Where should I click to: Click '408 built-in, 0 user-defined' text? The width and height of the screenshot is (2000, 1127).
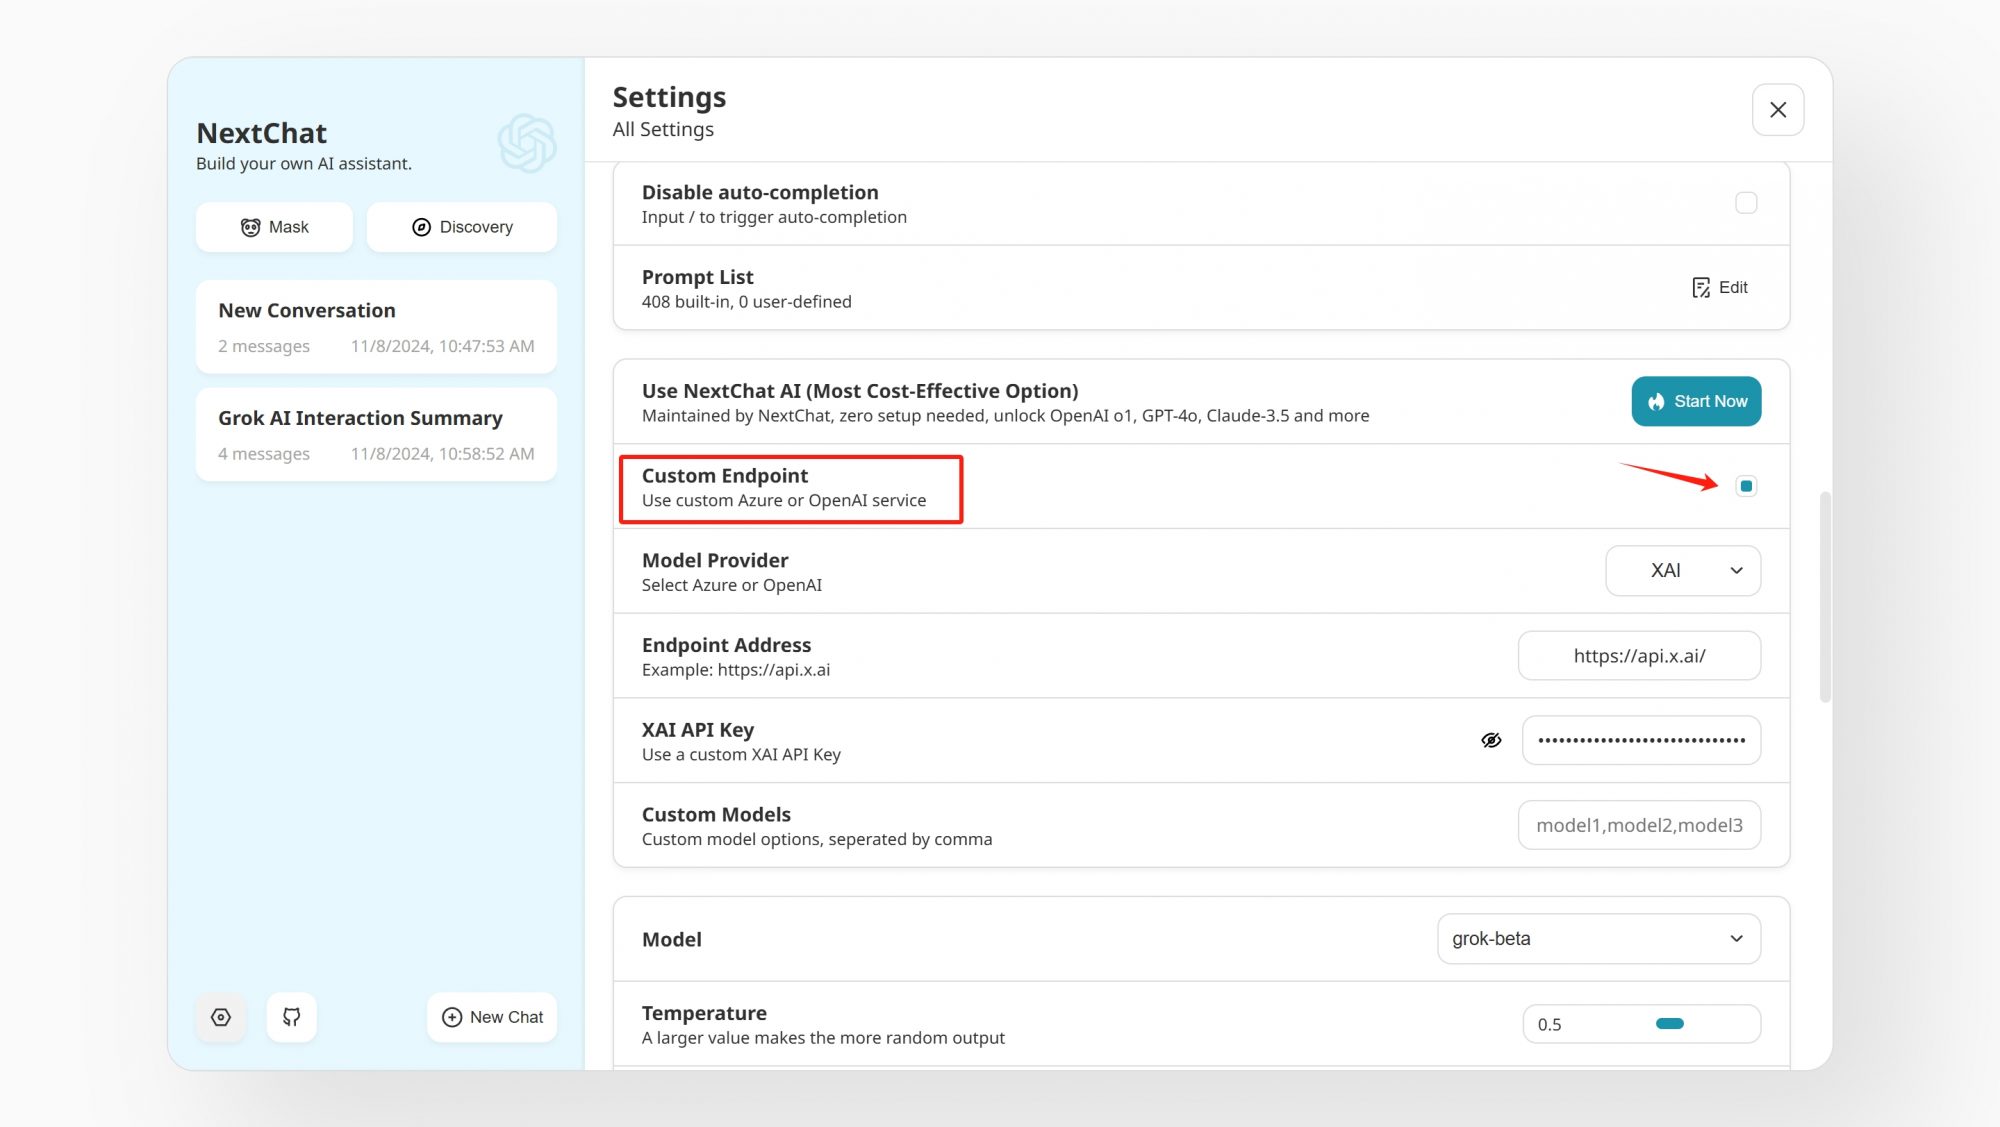[747, 302]
